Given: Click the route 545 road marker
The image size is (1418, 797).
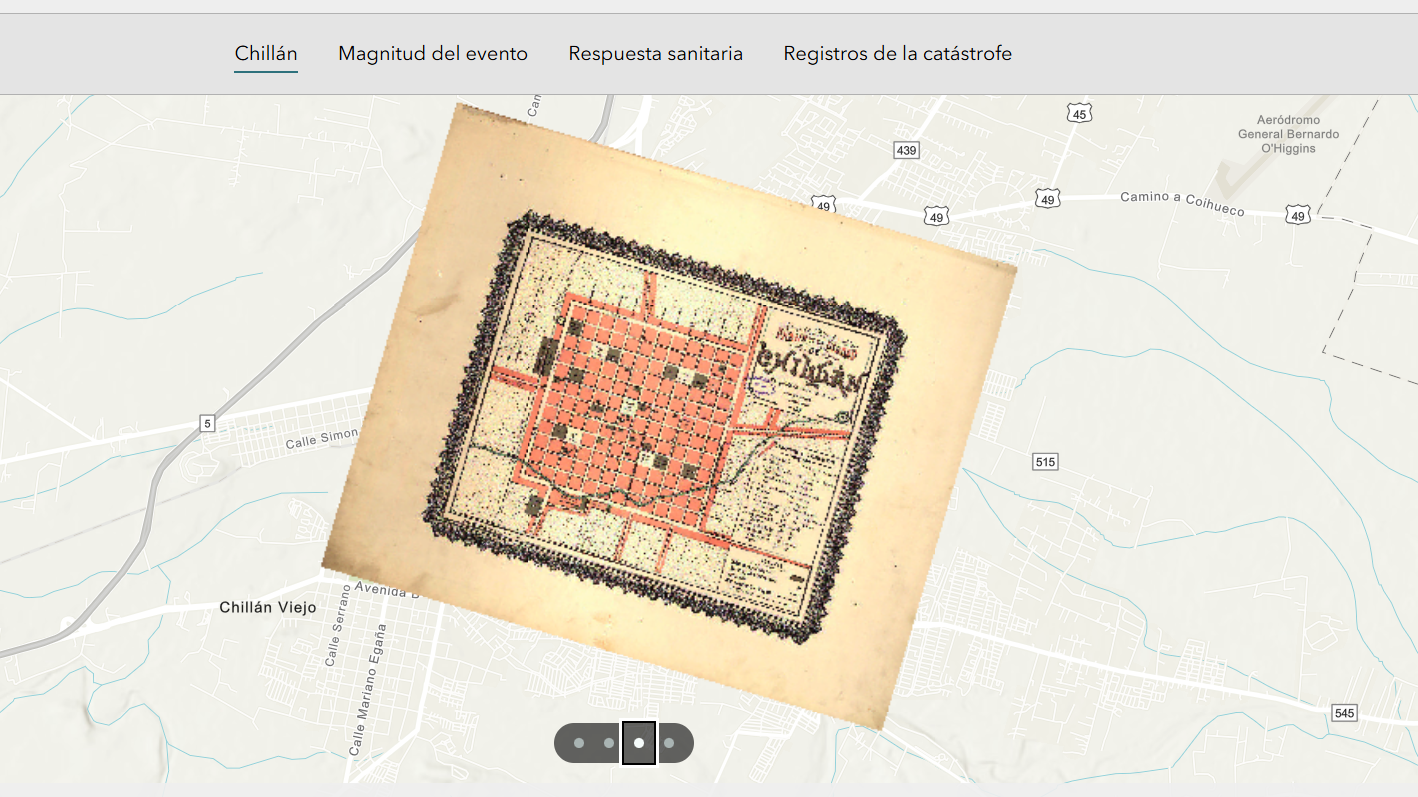Looking at the screenshot, I should pos(1345,713).
